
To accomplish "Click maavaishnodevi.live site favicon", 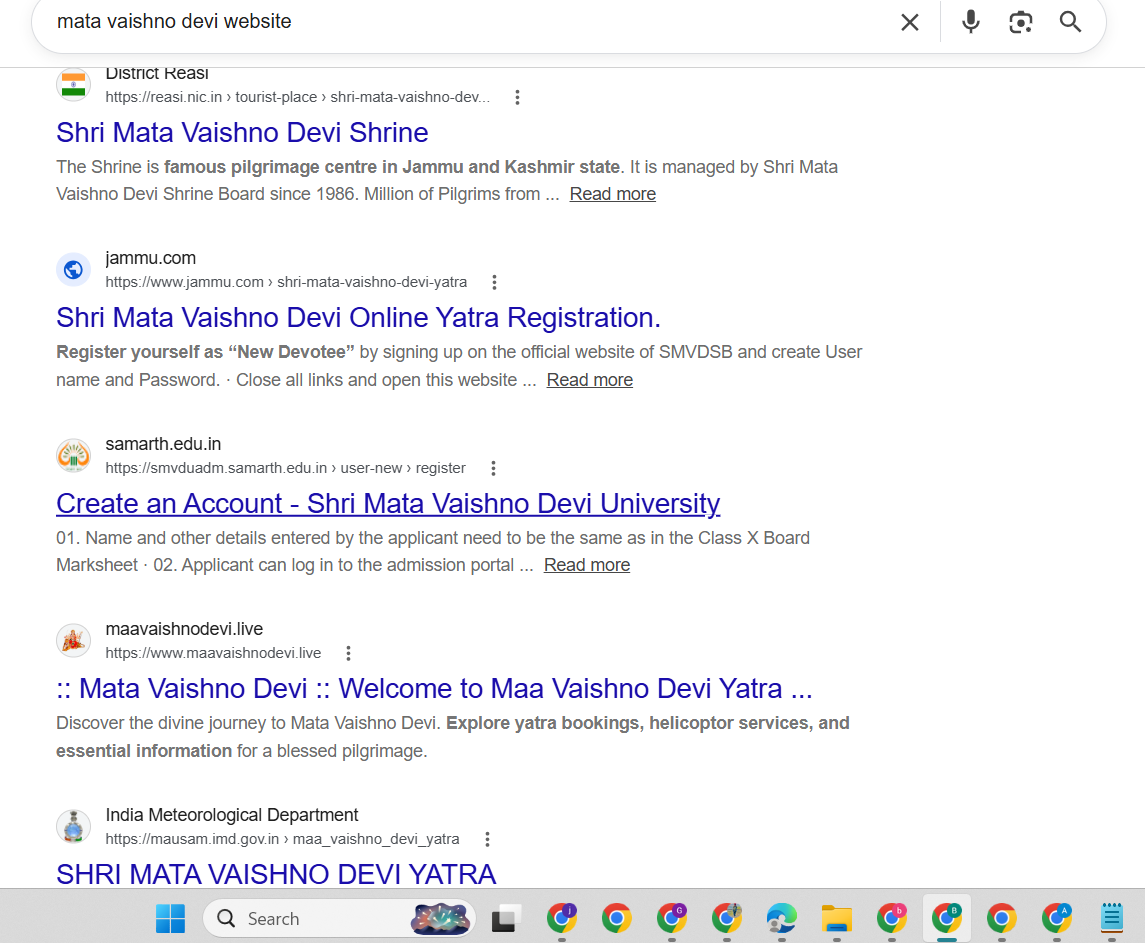I will click(74, 641).
